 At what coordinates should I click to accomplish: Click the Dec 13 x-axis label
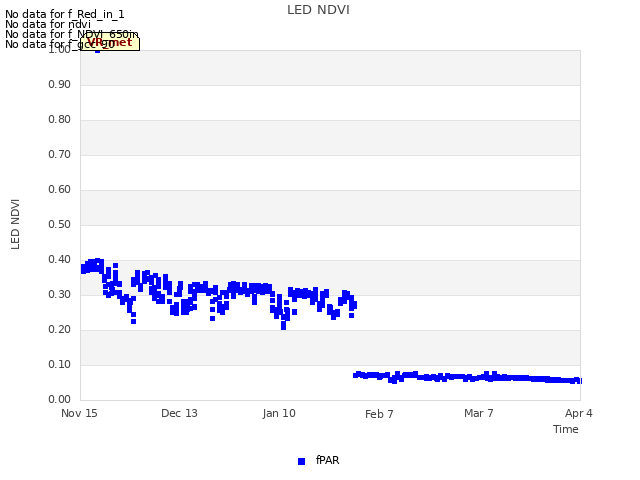coord(179,413)
